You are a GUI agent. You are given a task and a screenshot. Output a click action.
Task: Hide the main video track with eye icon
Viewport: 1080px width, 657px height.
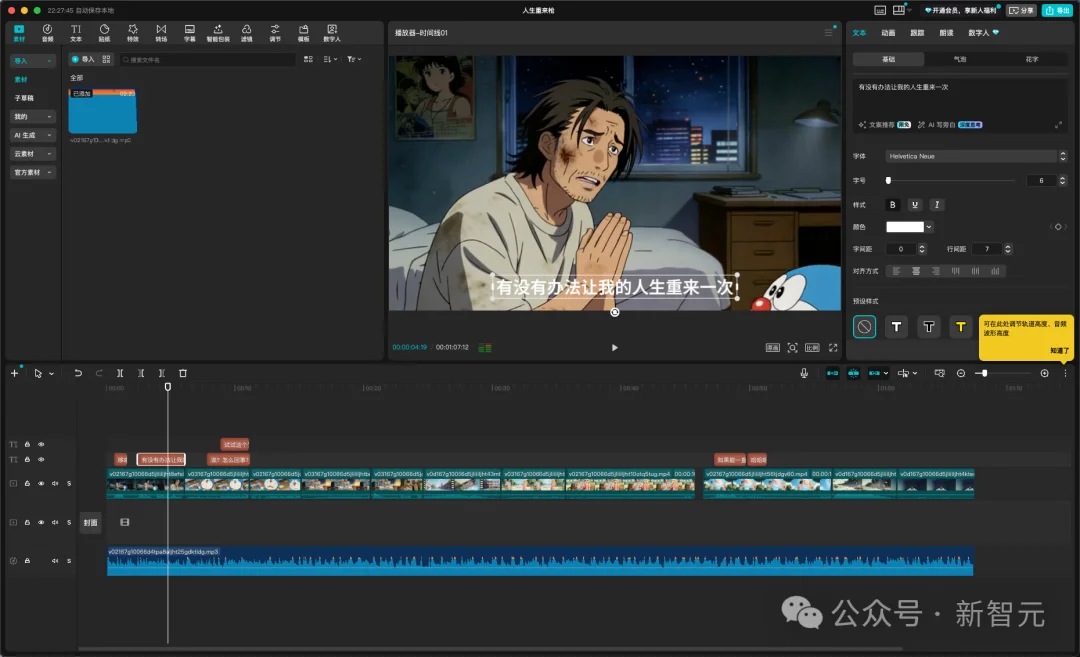click(41, 483)
